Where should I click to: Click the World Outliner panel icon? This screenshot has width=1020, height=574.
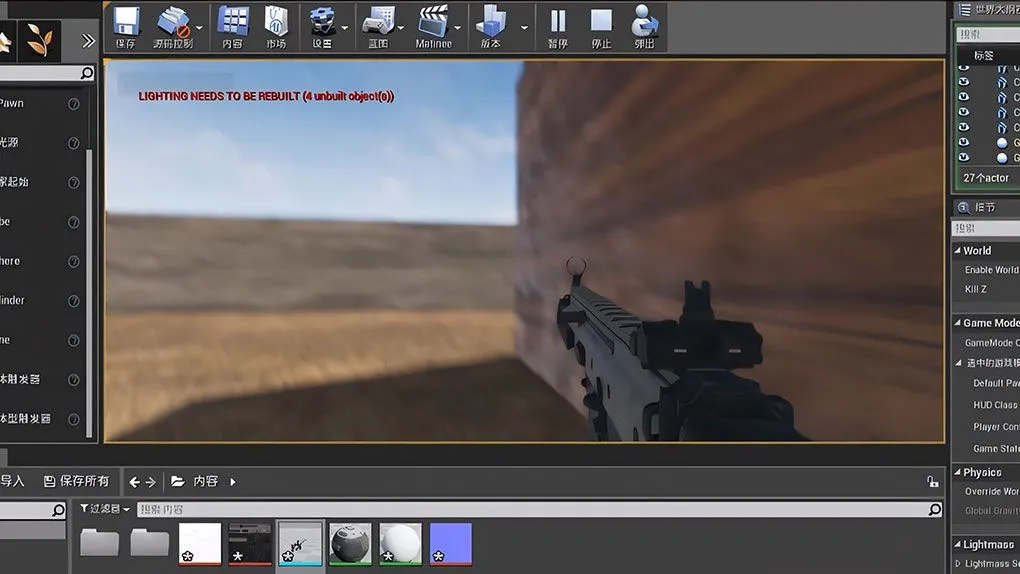pos(965,10)
